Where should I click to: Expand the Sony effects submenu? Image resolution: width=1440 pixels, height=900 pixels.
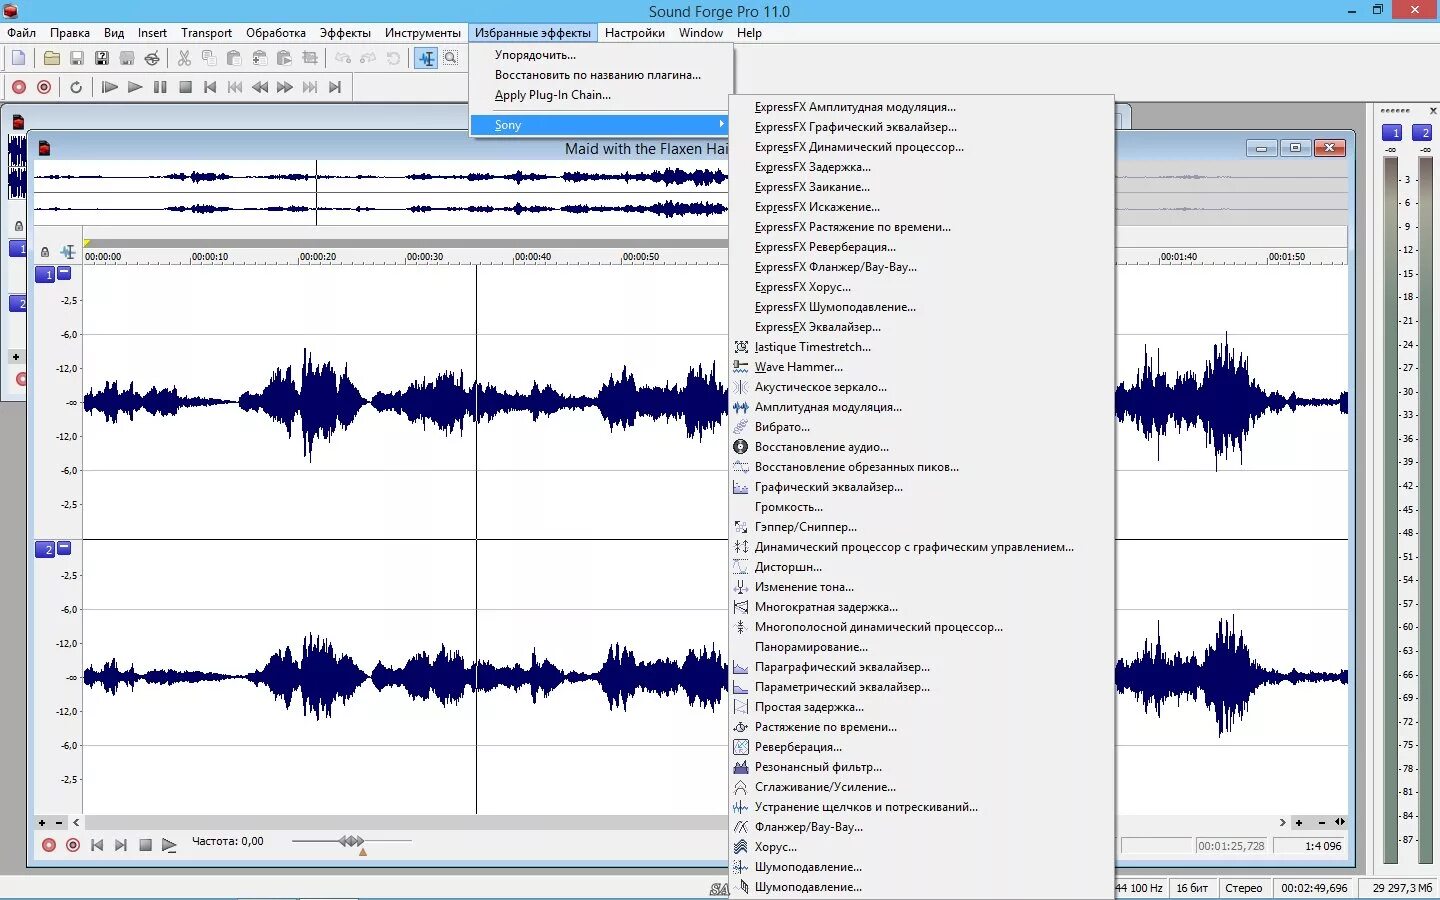click(x=600, y=124)
